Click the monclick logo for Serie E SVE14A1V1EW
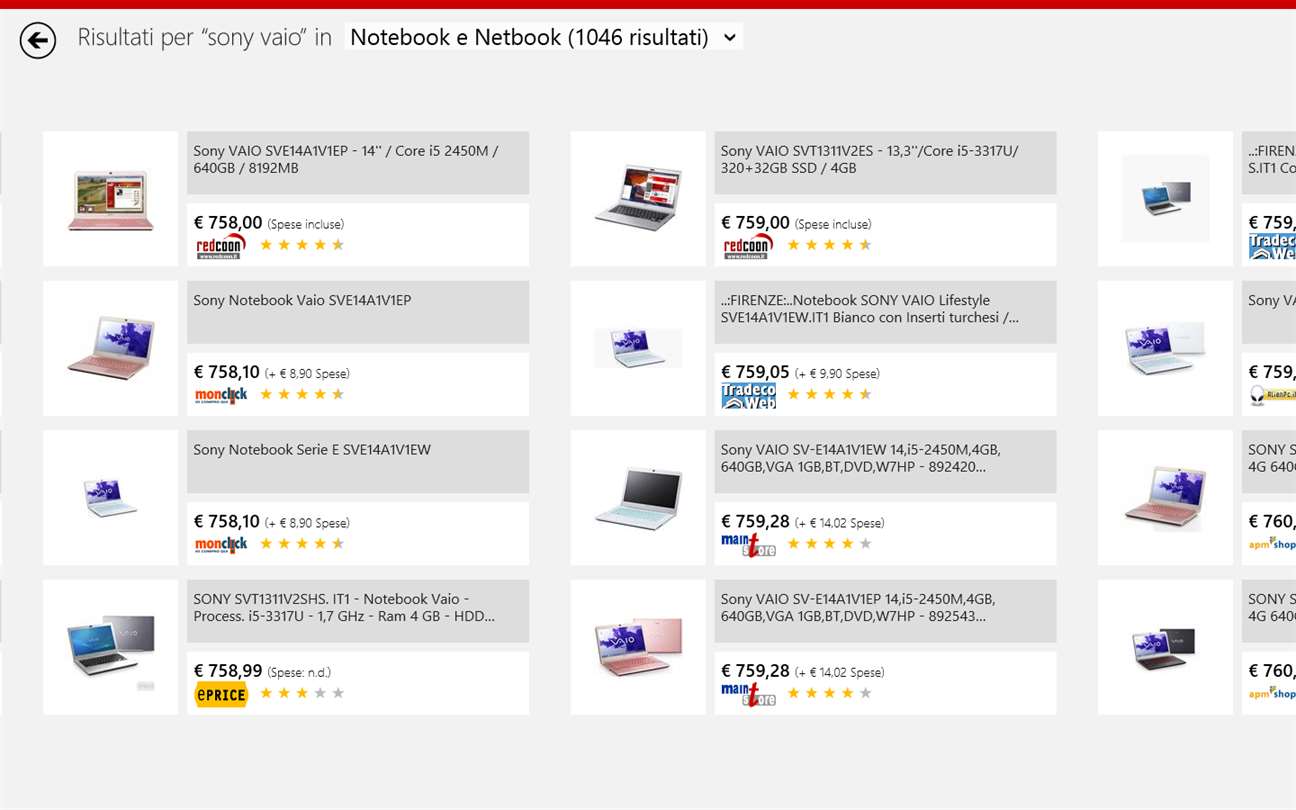The height and width of the screenshot is (810, 1296). (221, 544)
